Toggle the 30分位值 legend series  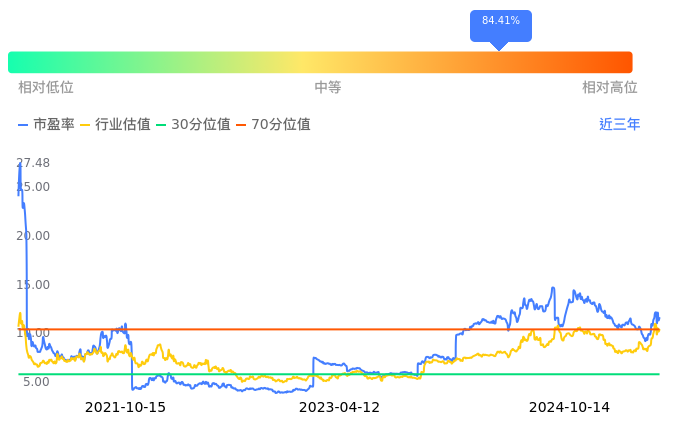[x=193, y=125]
